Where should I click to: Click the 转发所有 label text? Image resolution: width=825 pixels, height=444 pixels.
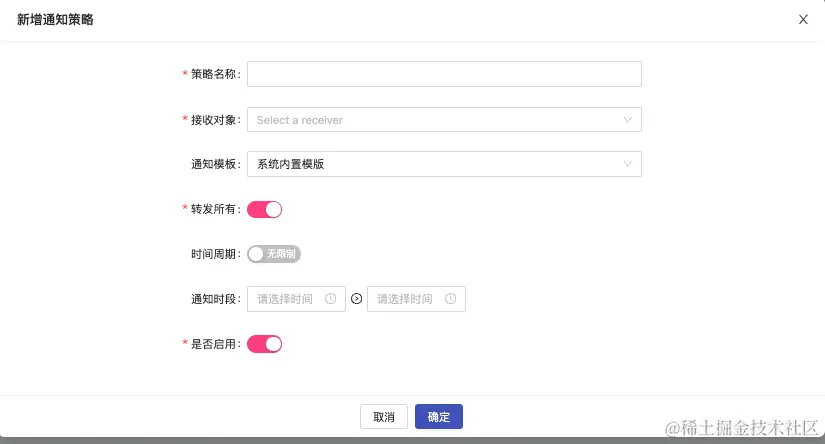[213, 209]
